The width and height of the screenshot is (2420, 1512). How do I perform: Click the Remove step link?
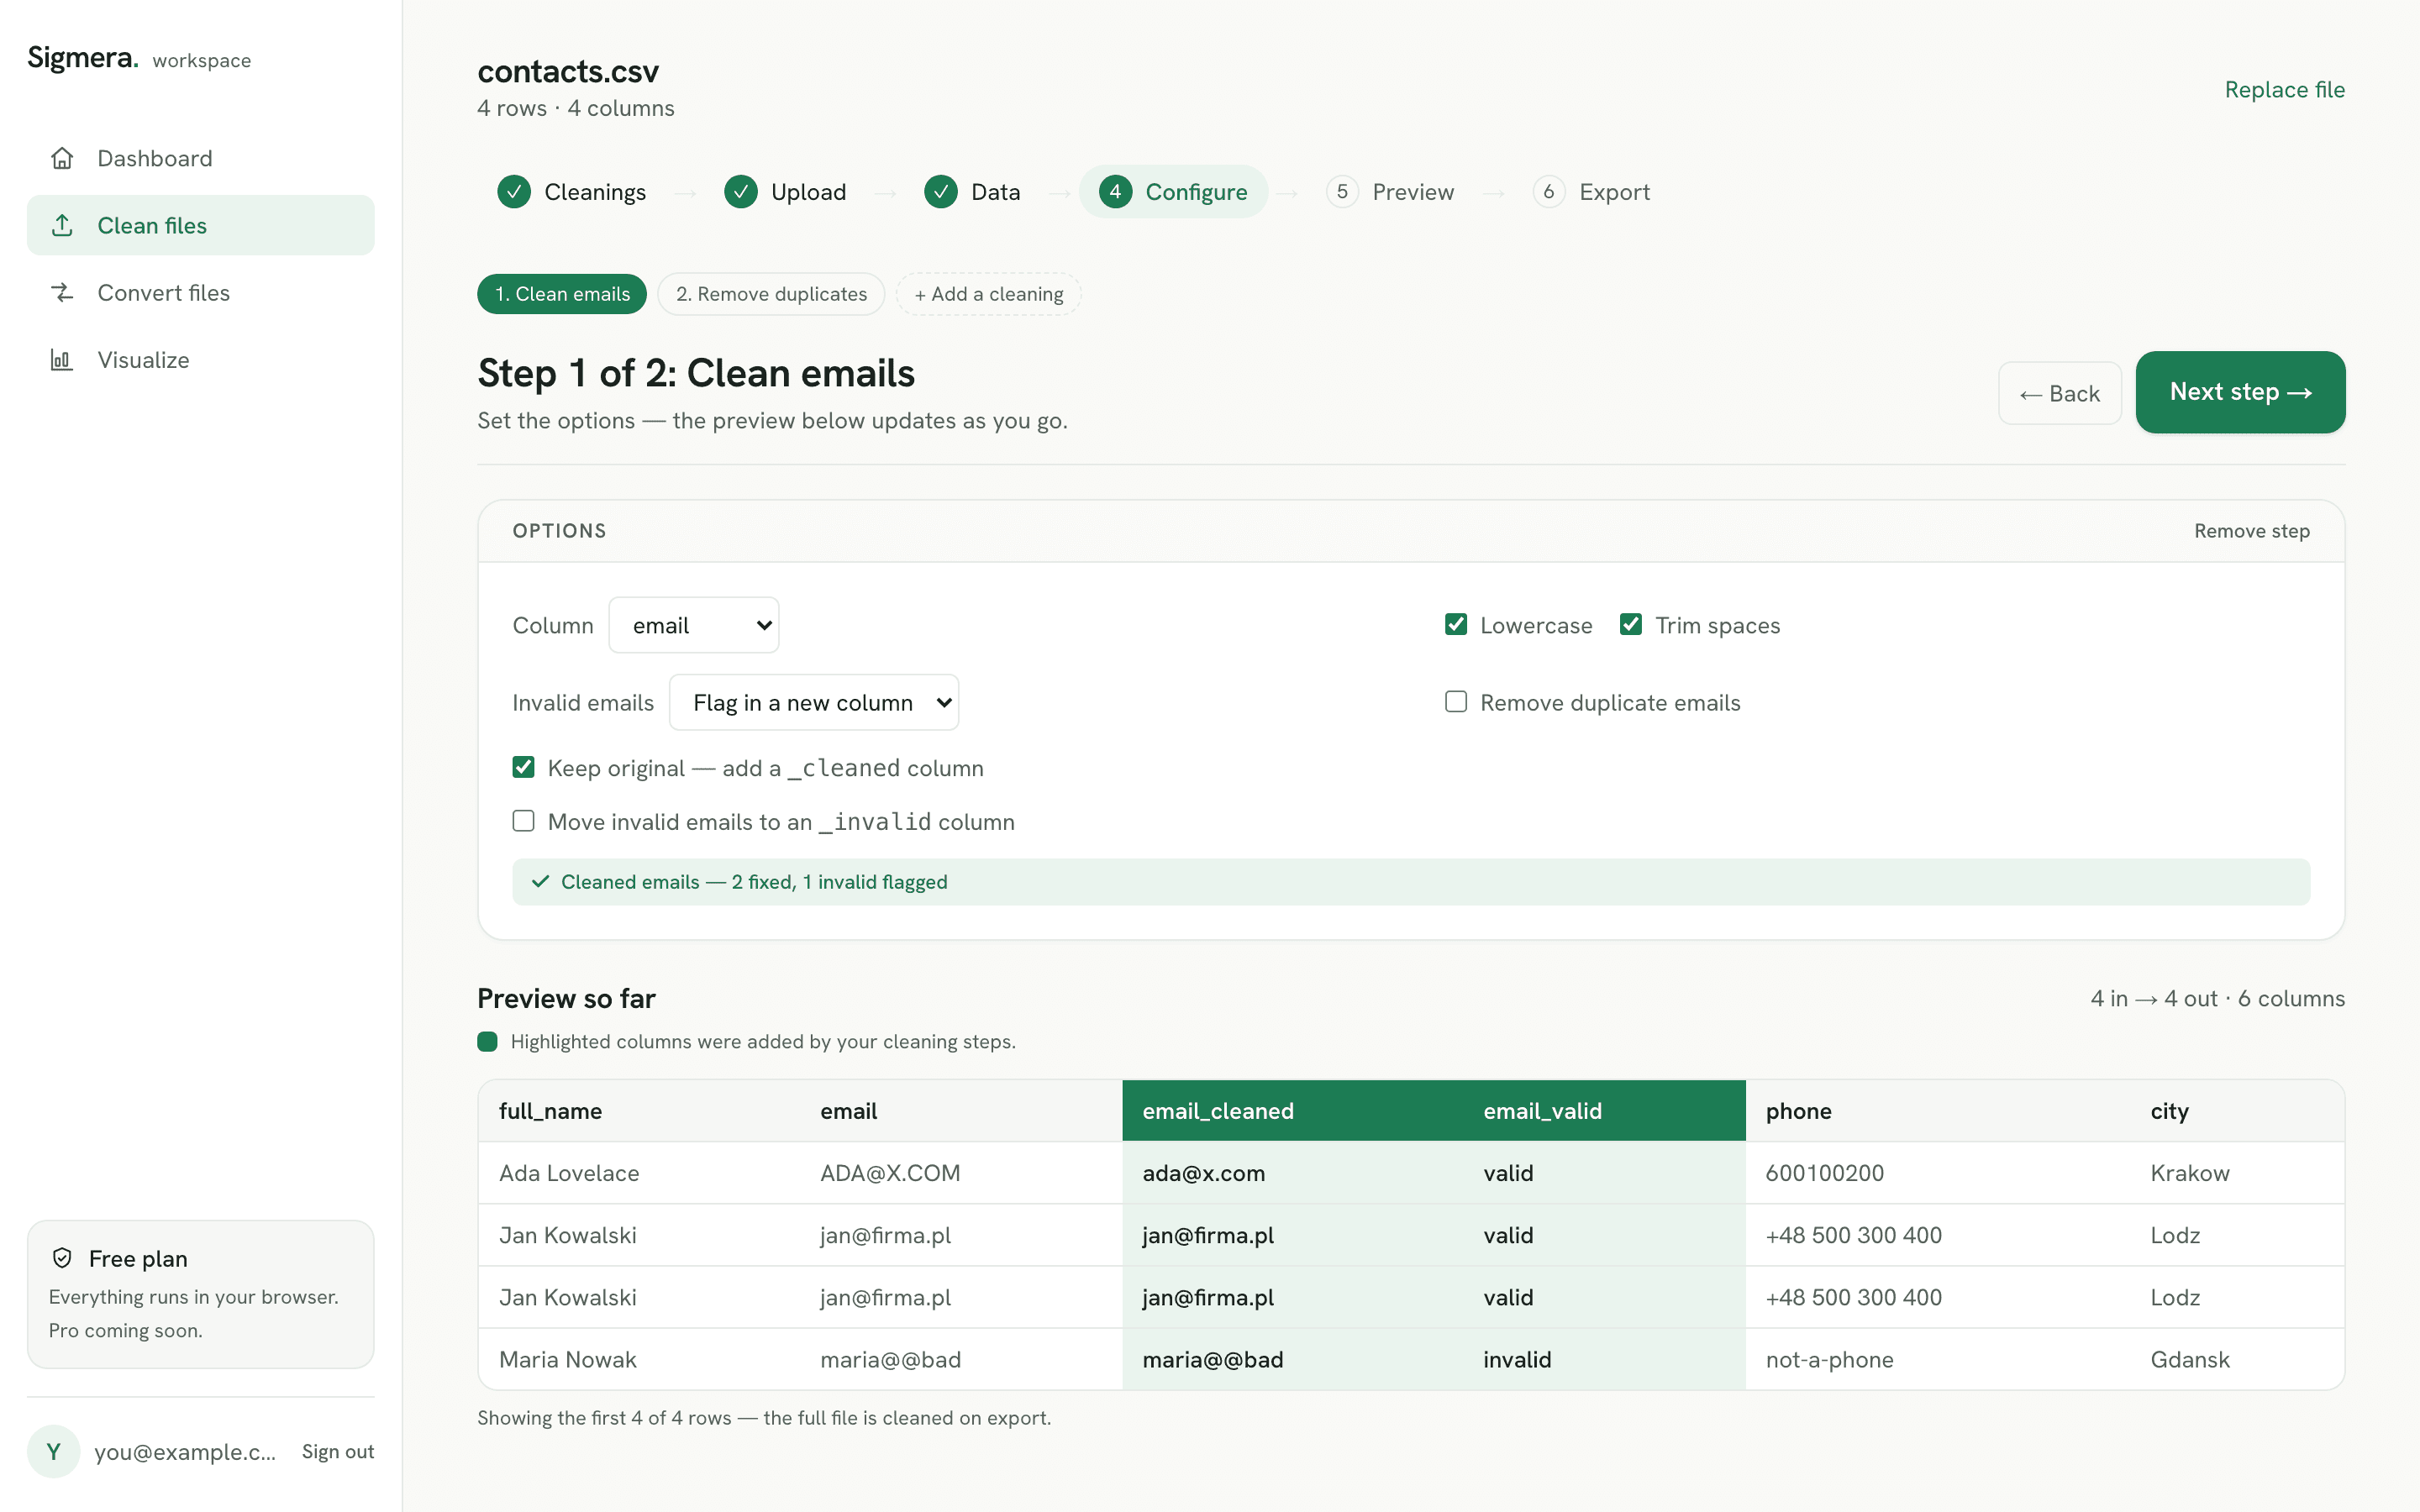pyautogui.click(x=2252, y=531)
